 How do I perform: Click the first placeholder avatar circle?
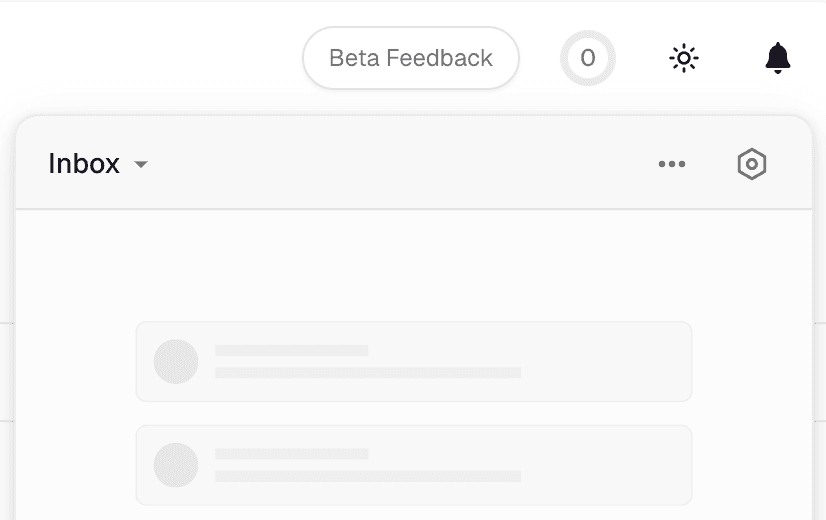pyautogui.click(x=176, y=361)
